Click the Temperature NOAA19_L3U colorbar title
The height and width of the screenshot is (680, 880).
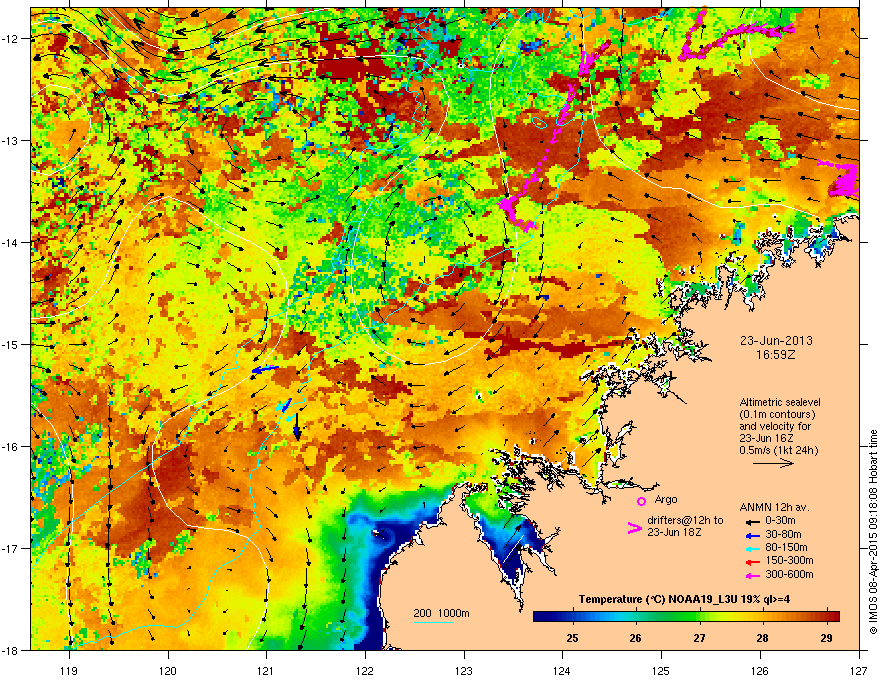click(684, 599)
